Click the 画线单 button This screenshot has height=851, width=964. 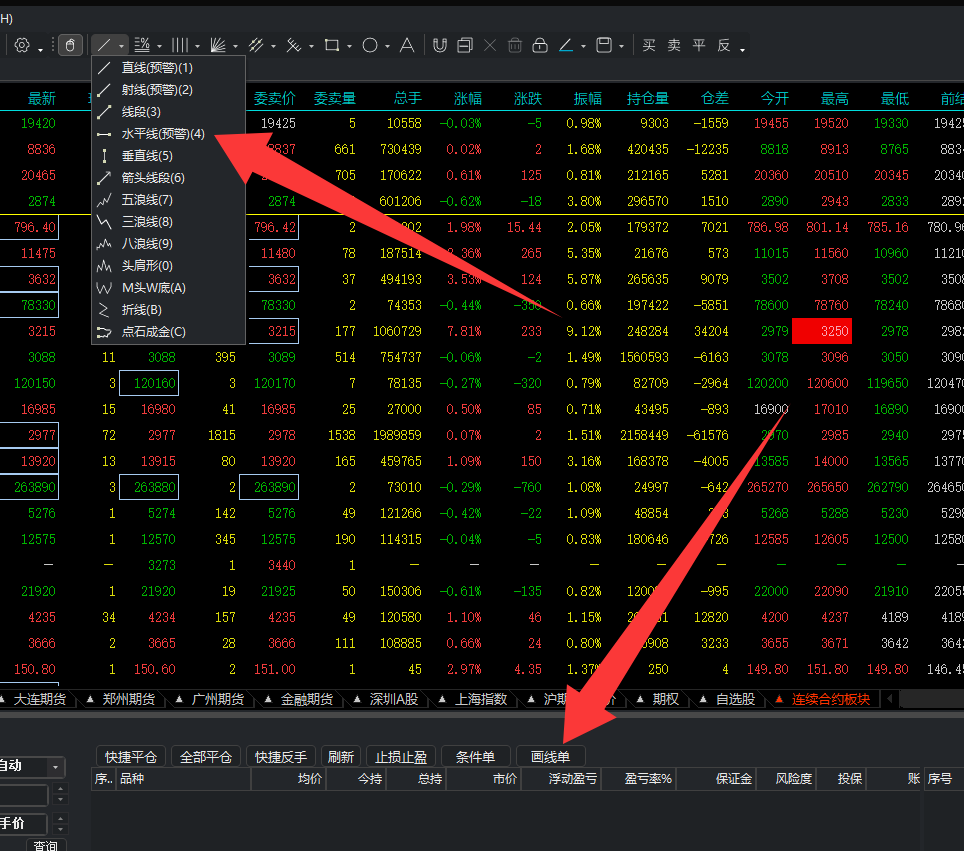[550, 757]
